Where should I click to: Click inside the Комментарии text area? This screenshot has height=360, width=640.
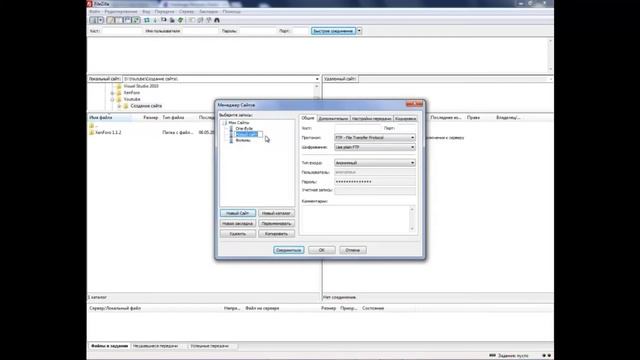pyautogui.click(x=355, y=220)
